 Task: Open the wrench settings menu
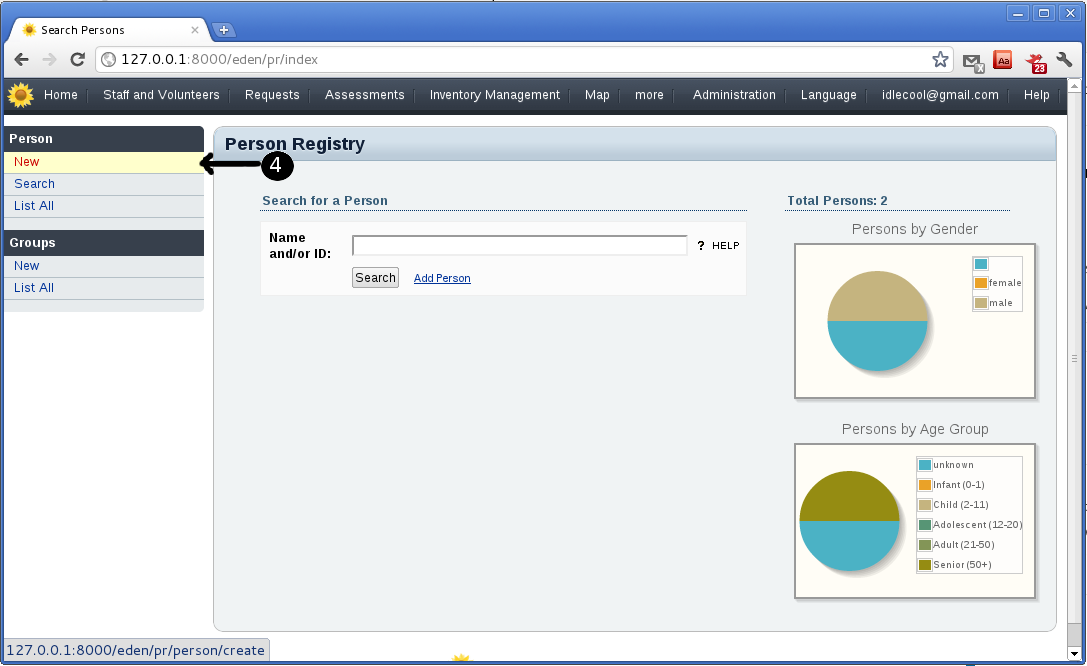1065,60
